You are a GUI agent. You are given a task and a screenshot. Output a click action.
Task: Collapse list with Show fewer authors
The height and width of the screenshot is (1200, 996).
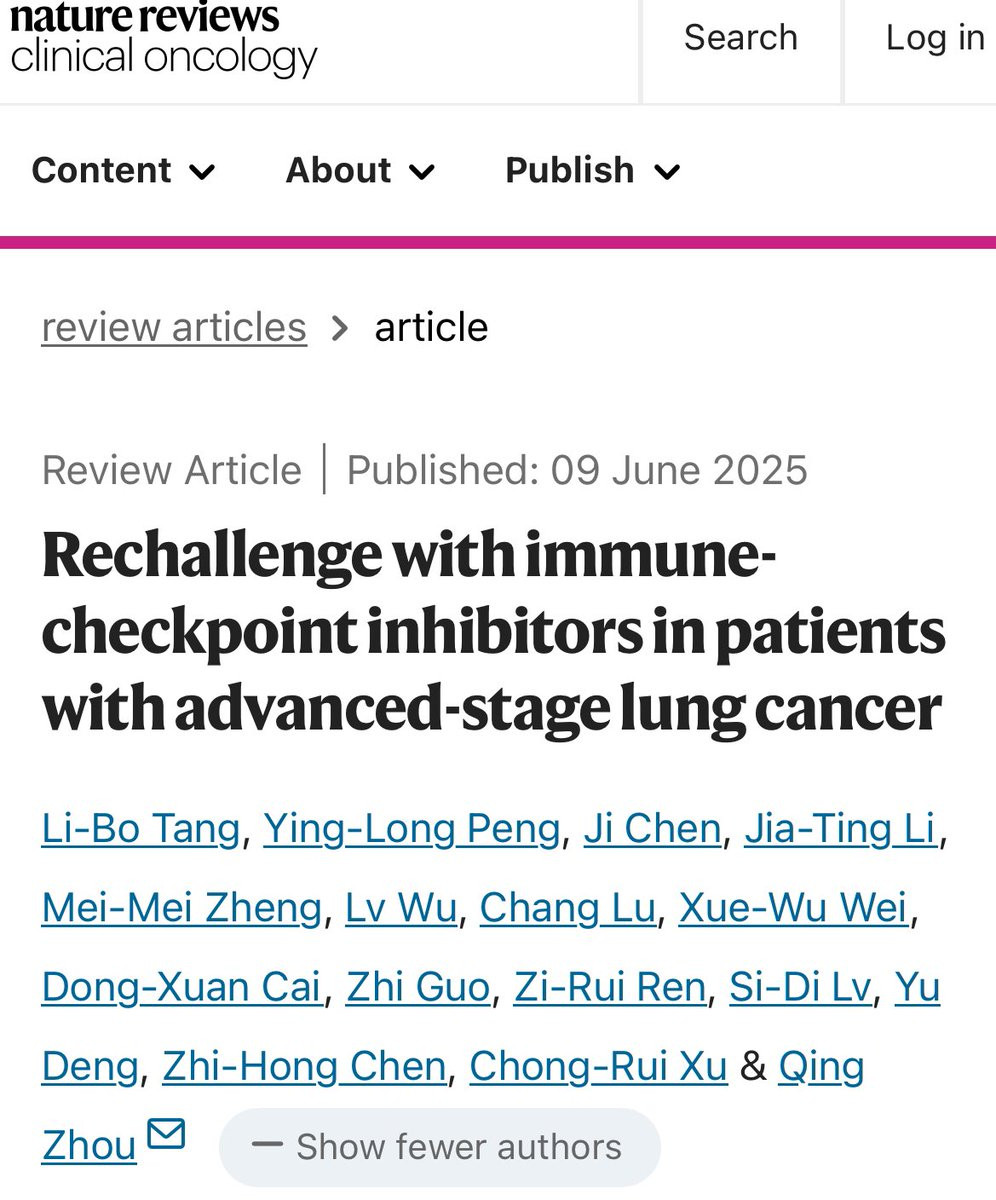click(x=440, y=1147)
